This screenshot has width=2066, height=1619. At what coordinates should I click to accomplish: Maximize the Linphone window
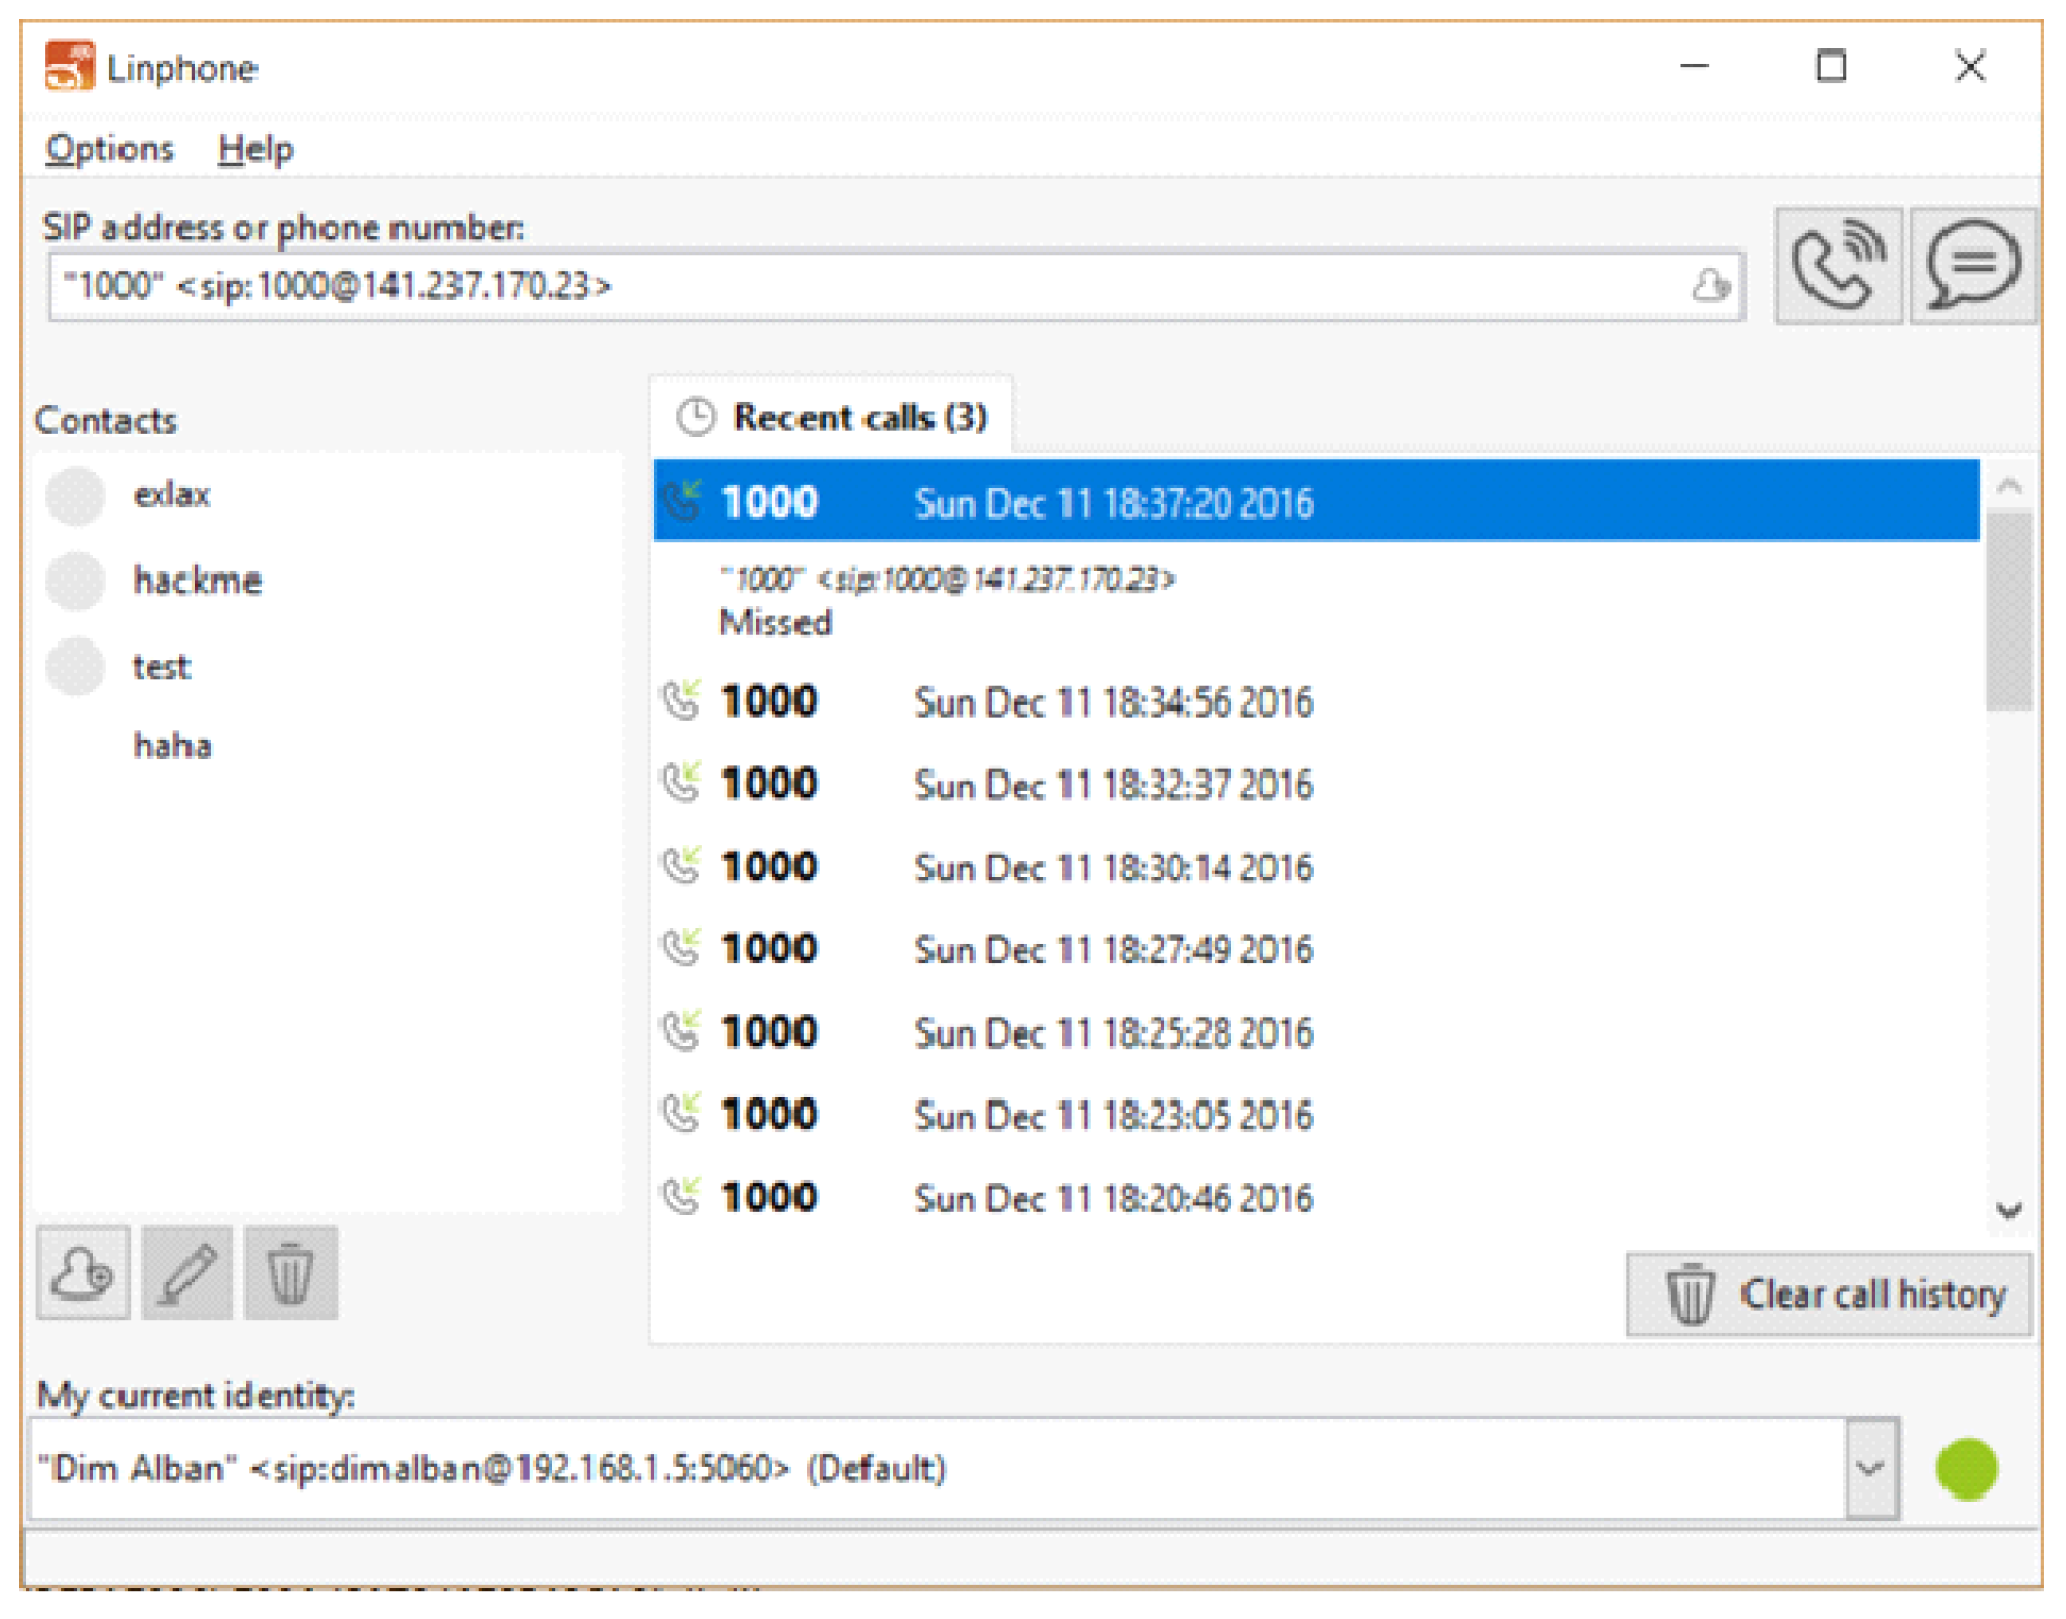pos(1831,67)
